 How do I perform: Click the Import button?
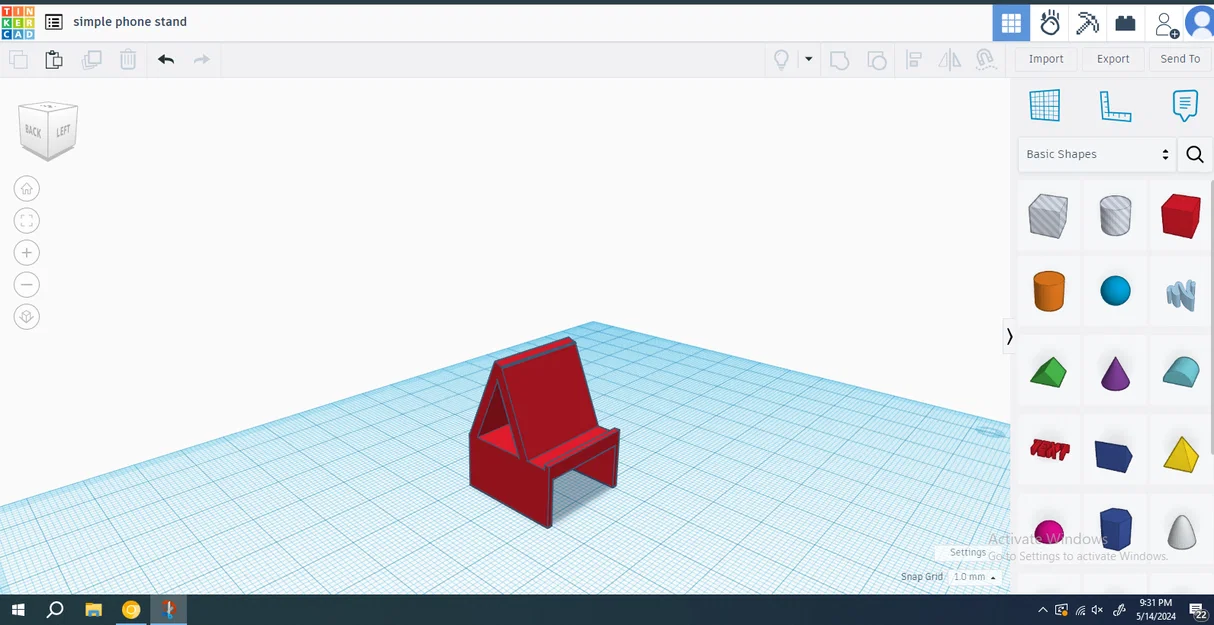(1046, 59)
